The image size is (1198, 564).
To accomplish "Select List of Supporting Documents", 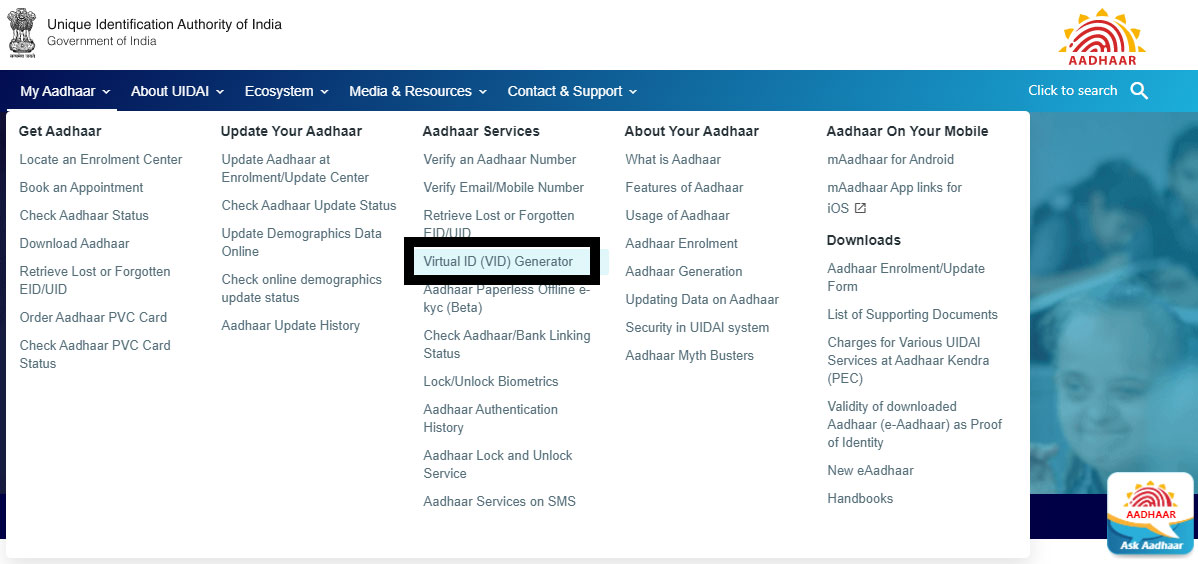I will [912, 315].
